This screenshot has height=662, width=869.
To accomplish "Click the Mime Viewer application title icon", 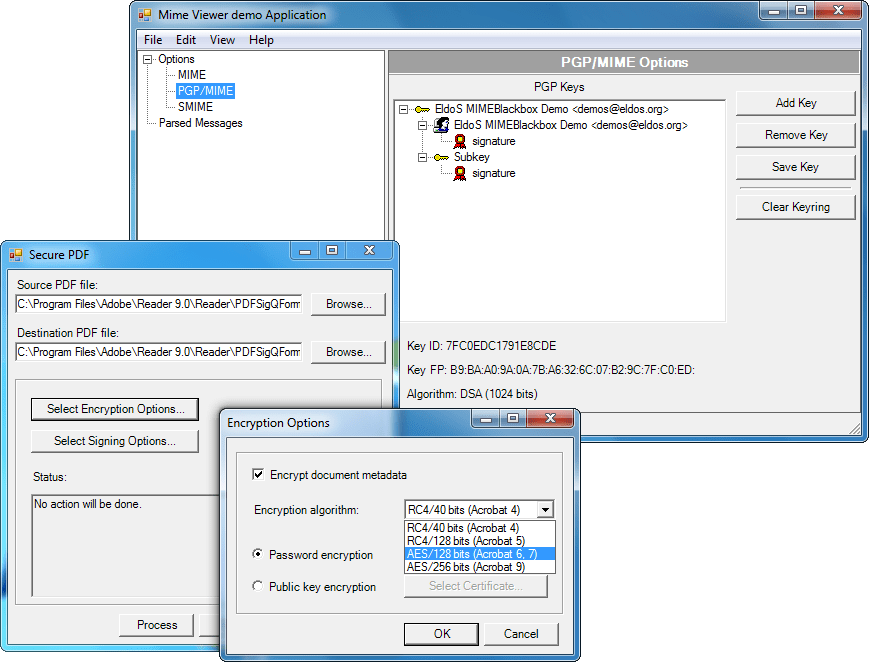I will (145, 15).
